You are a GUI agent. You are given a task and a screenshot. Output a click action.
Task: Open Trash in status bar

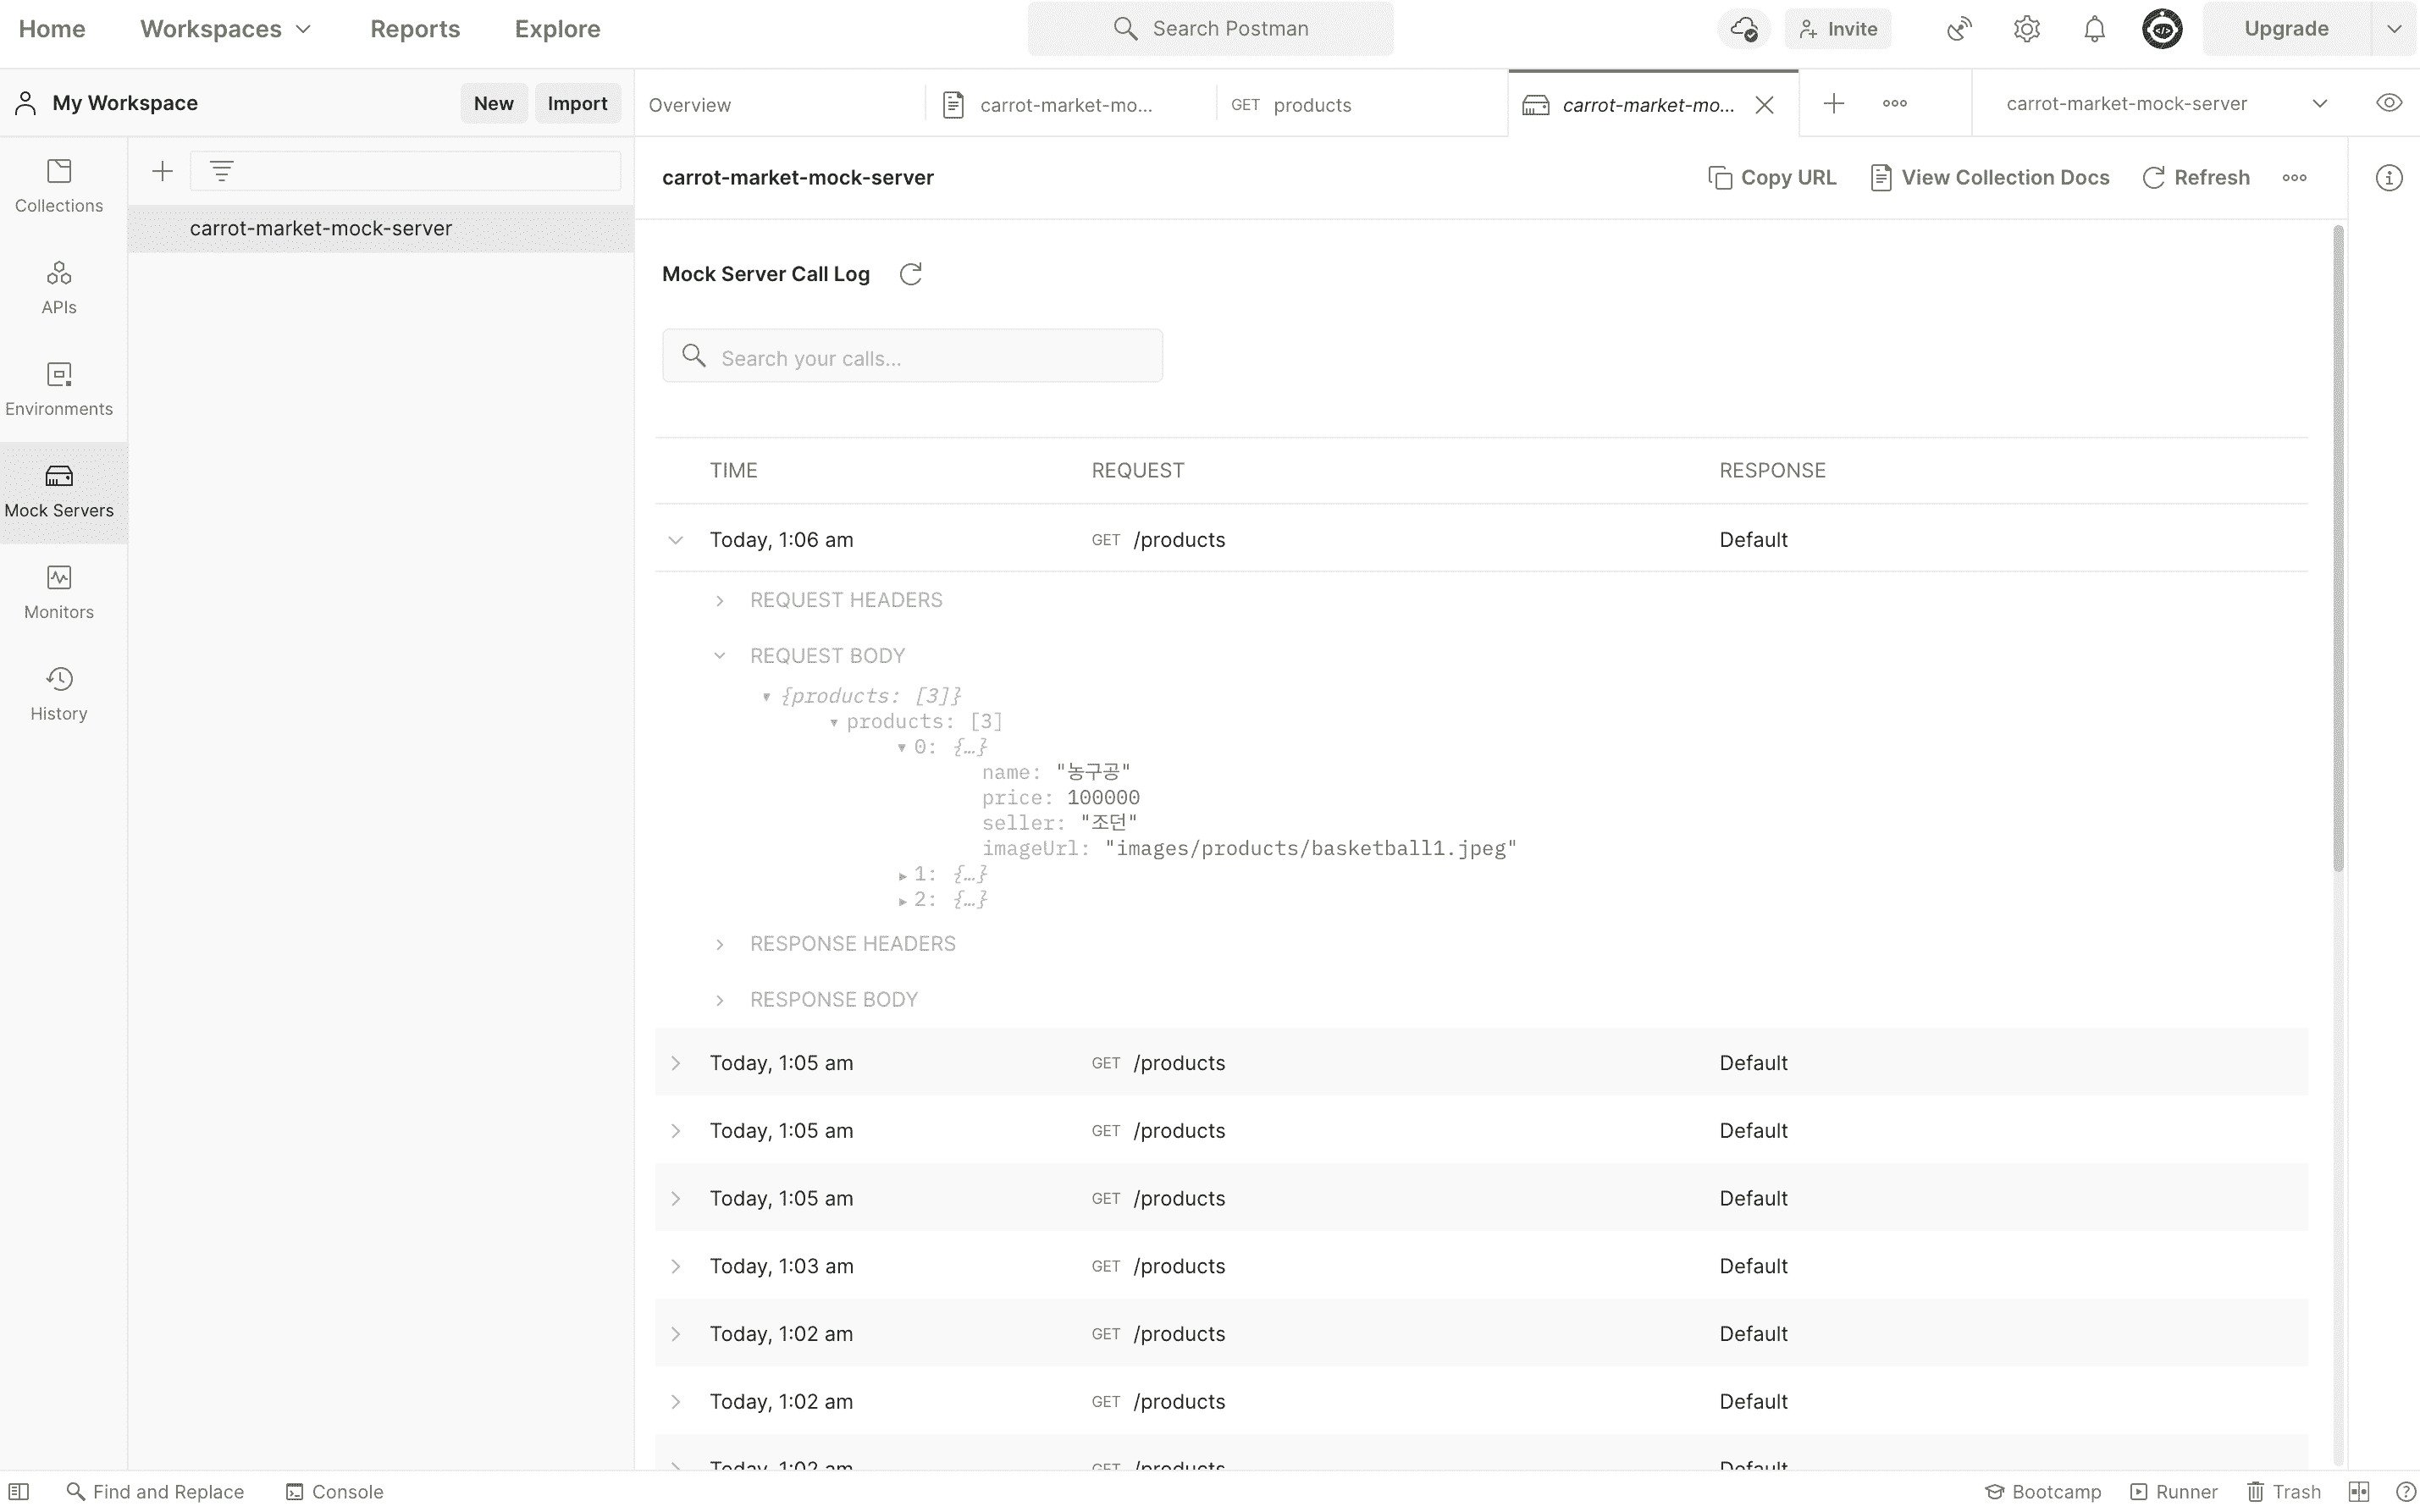point(2284,1492)
